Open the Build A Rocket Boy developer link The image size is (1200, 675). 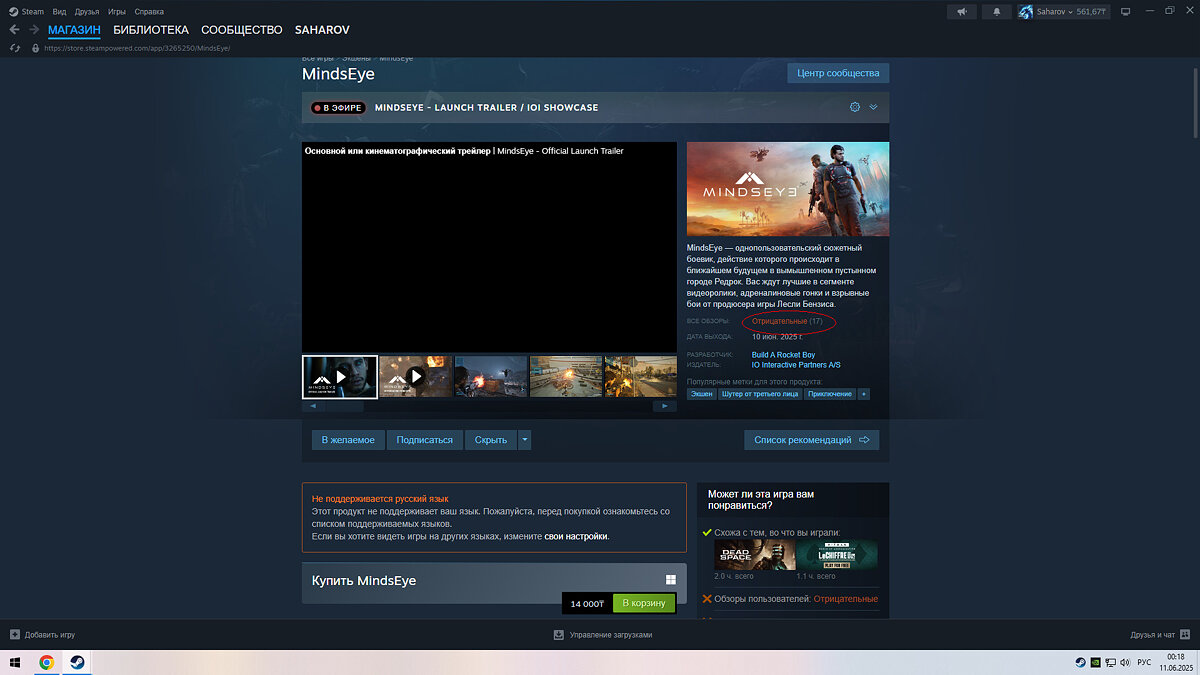783,355
